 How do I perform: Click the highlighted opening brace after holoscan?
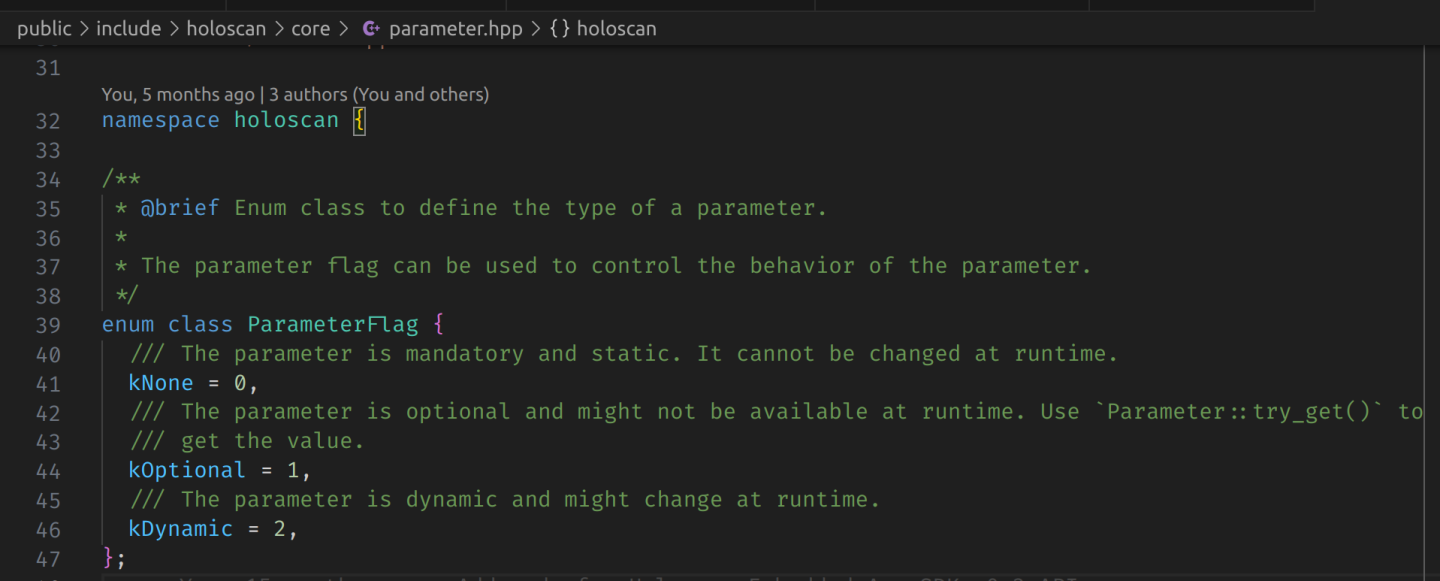click(x=360, y=121)
